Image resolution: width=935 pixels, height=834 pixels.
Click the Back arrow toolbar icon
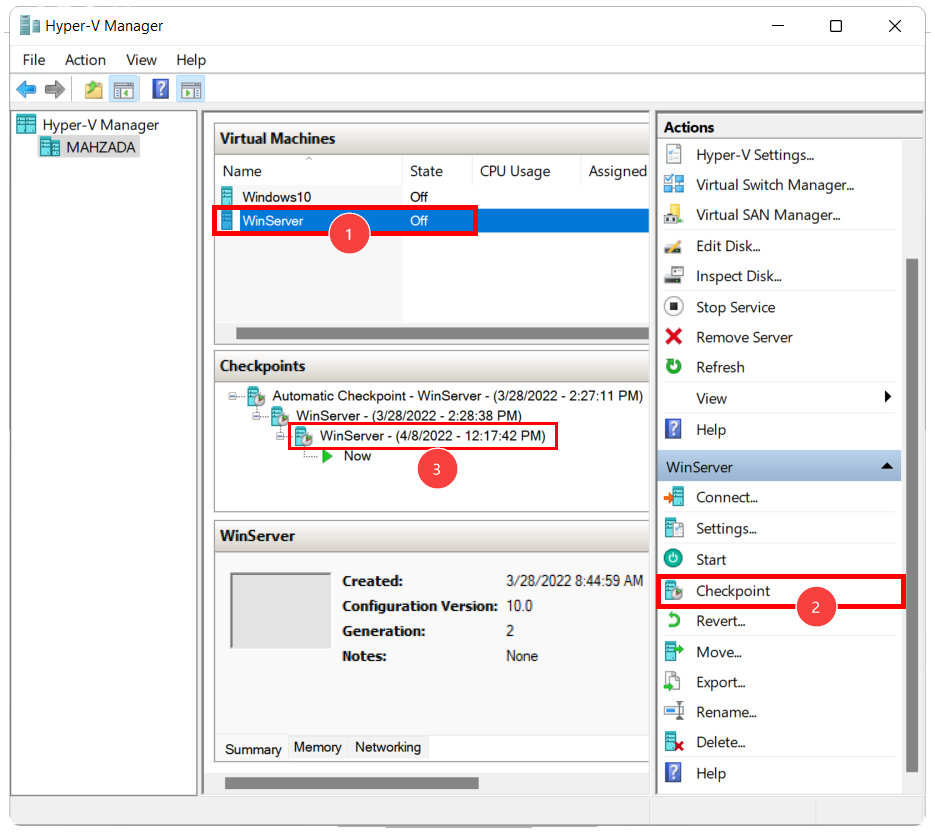coord(26,89)
